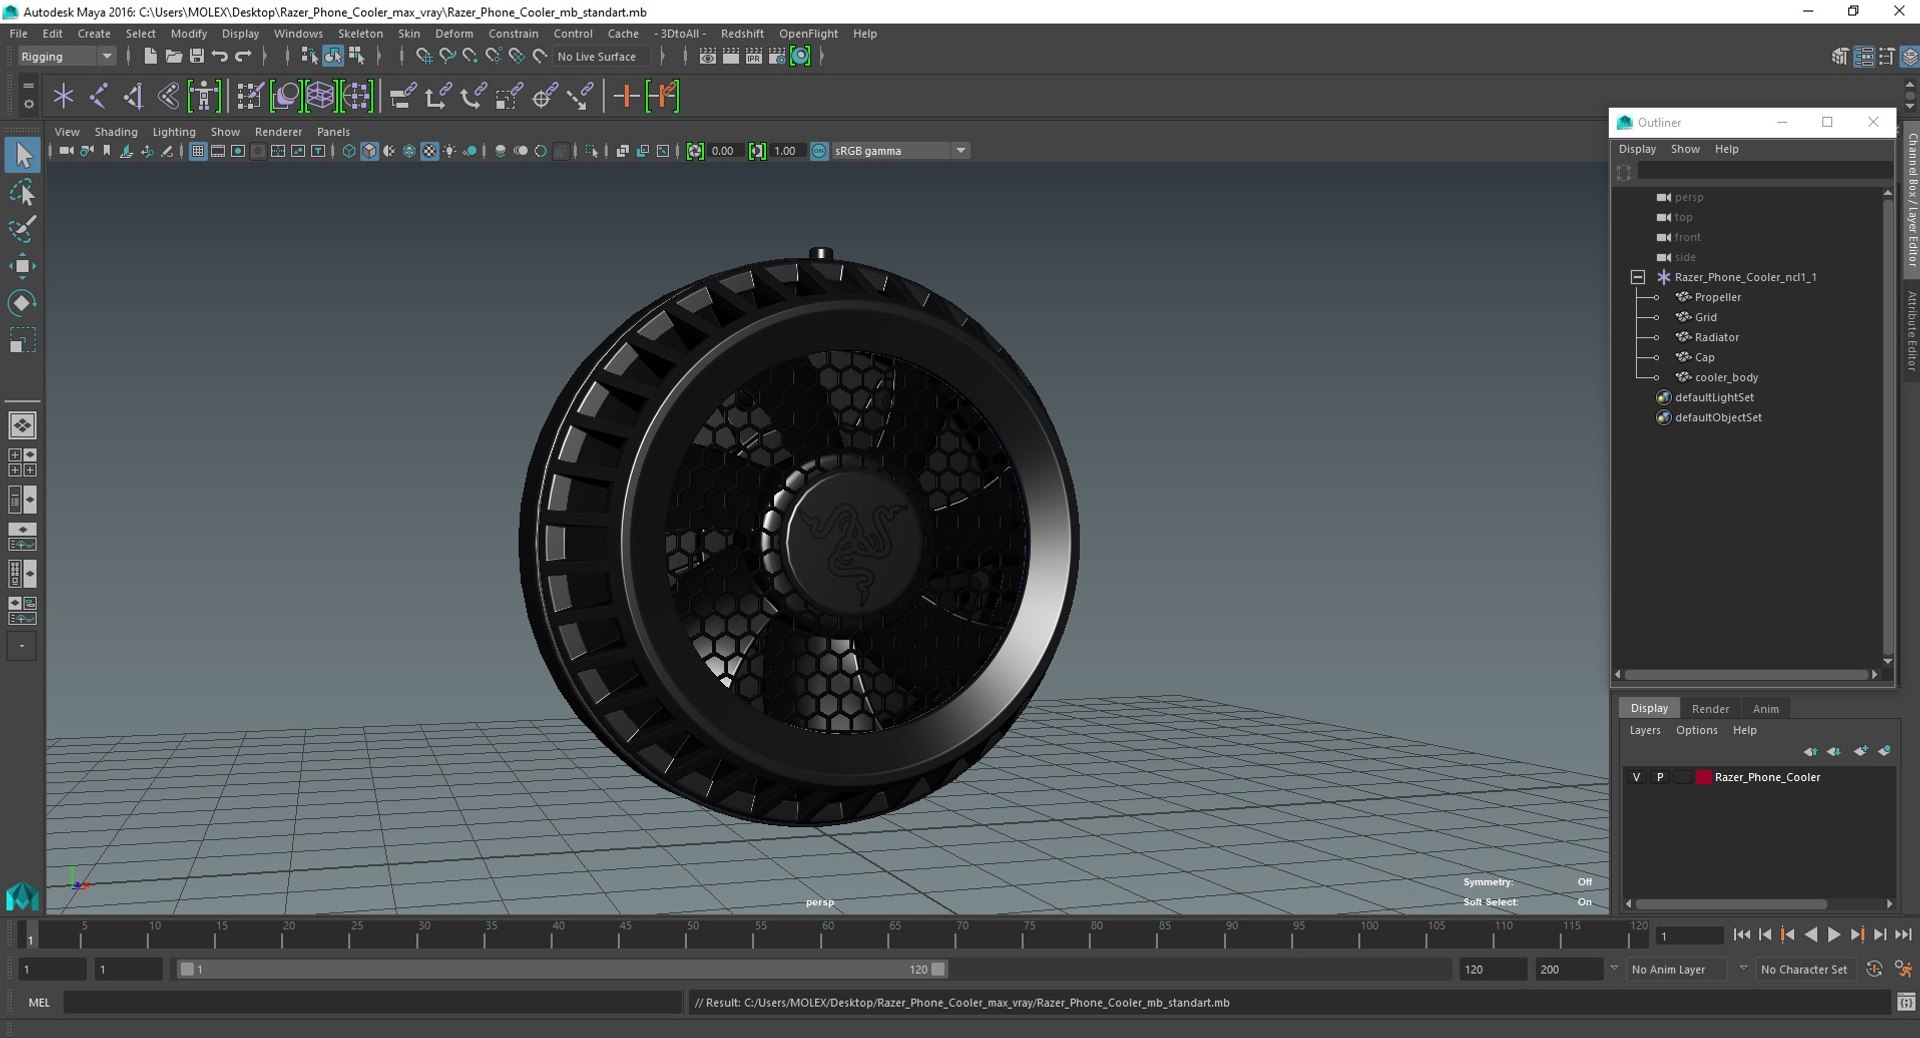Open the Shading panel menu
The height and width of the screenshot is (1038, 1920).
click(116, 132)
